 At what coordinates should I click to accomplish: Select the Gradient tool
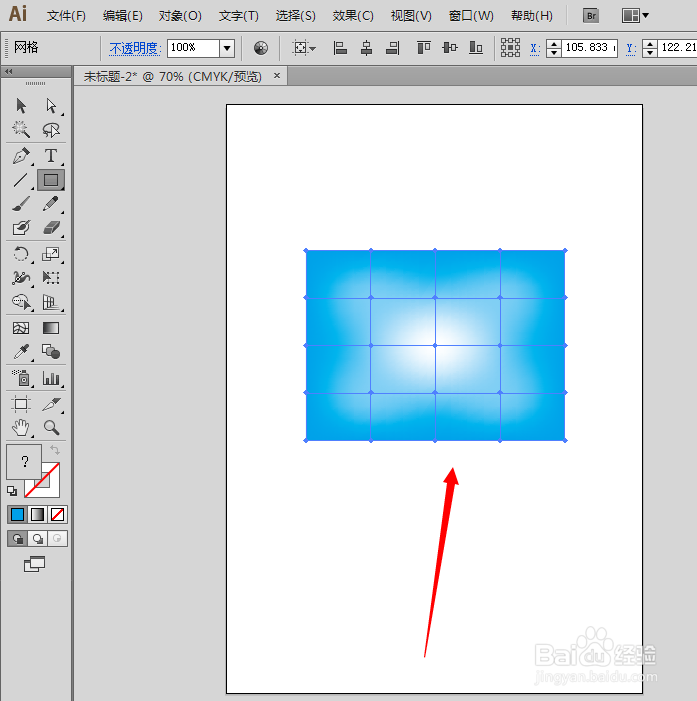(x=51, y=329)
